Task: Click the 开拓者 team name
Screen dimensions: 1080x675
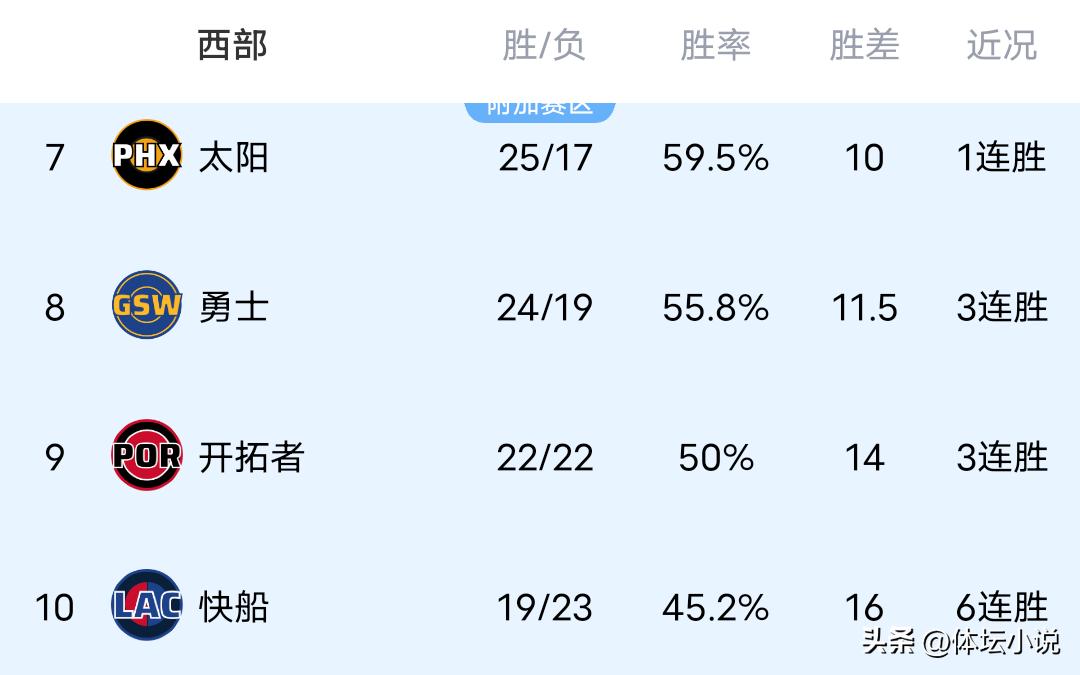Action: pos(251,457)
